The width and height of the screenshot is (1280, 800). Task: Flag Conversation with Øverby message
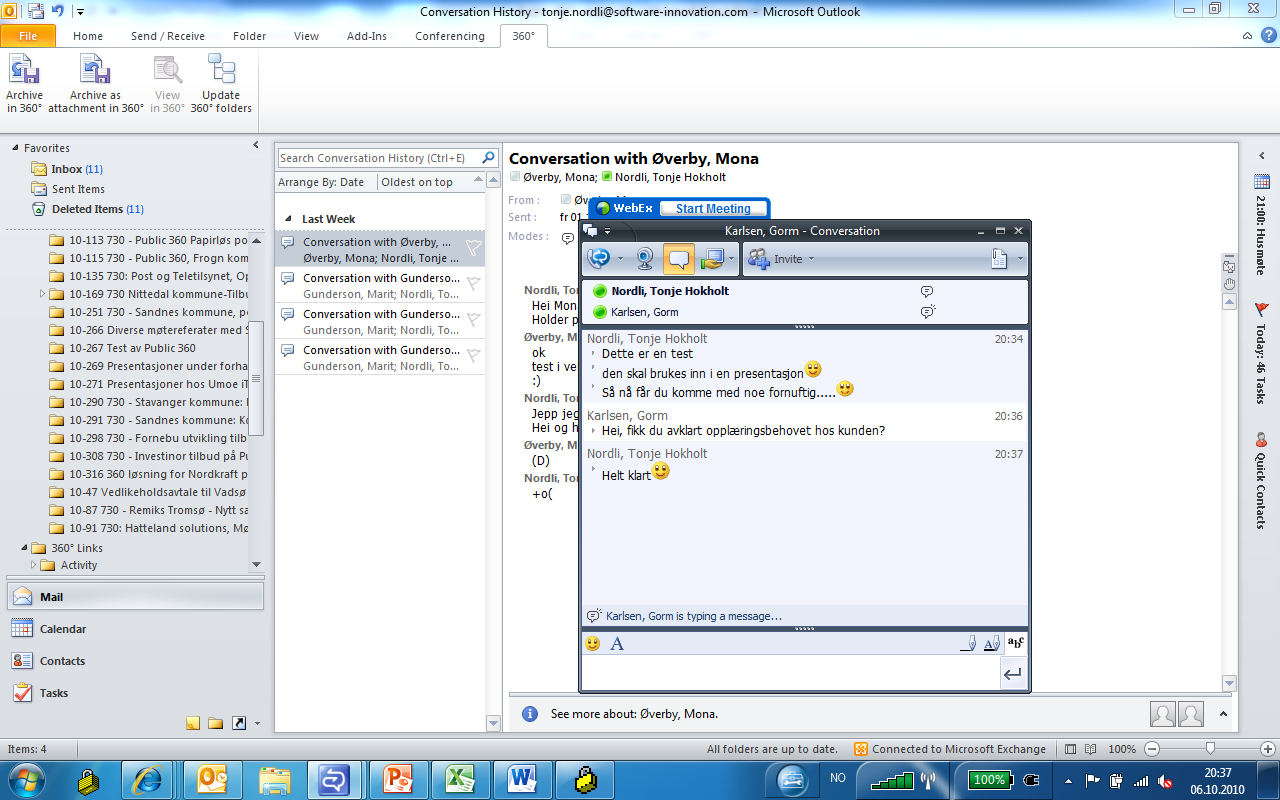474,247
